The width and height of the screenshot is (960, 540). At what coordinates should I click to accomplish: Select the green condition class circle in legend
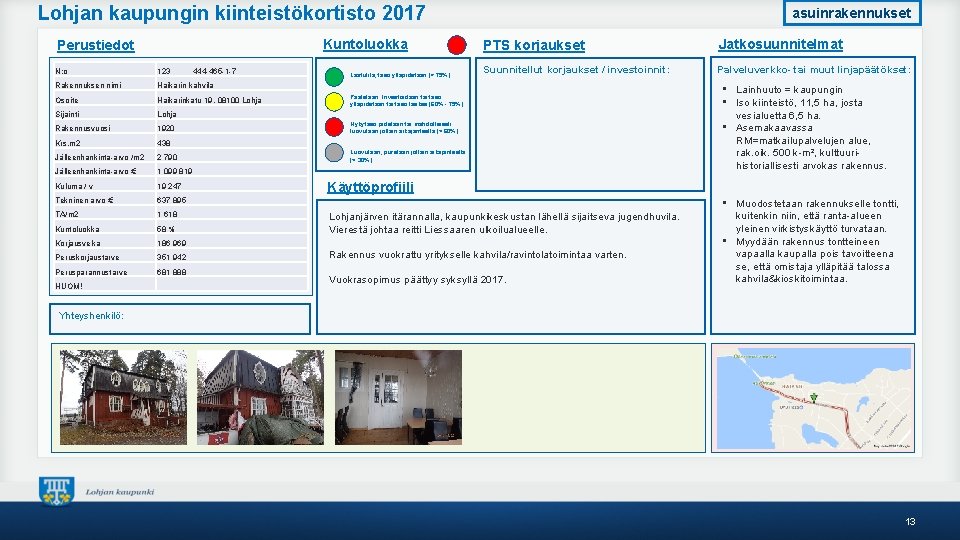click(334, 77)
